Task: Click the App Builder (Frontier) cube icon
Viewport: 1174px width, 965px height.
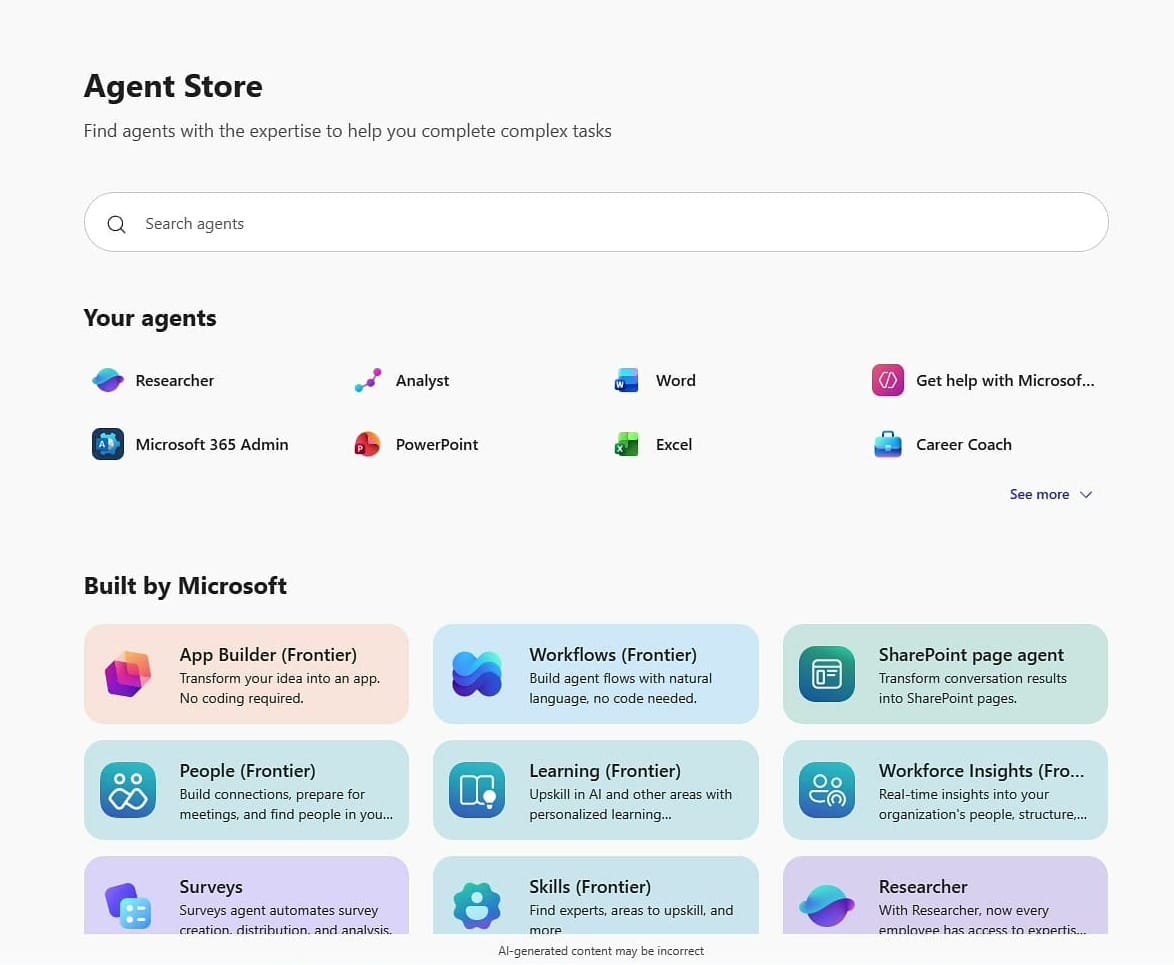Action: [x=127, y=674]
